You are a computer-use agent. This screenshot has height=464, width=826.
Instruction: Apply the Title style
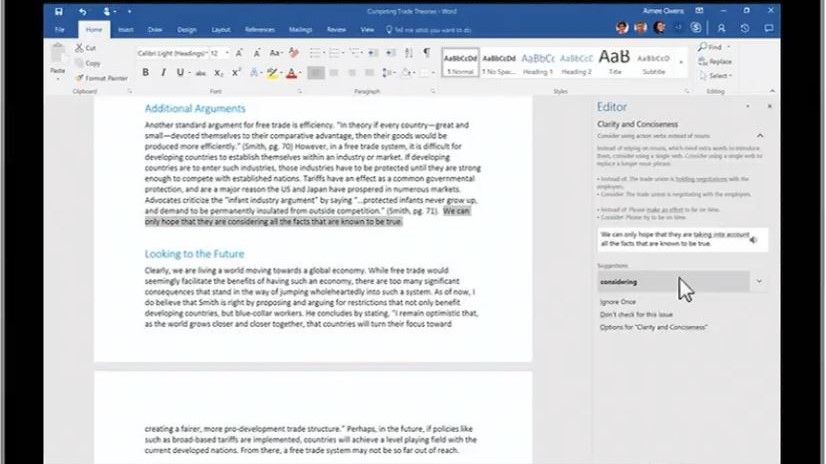pos(614,63)
